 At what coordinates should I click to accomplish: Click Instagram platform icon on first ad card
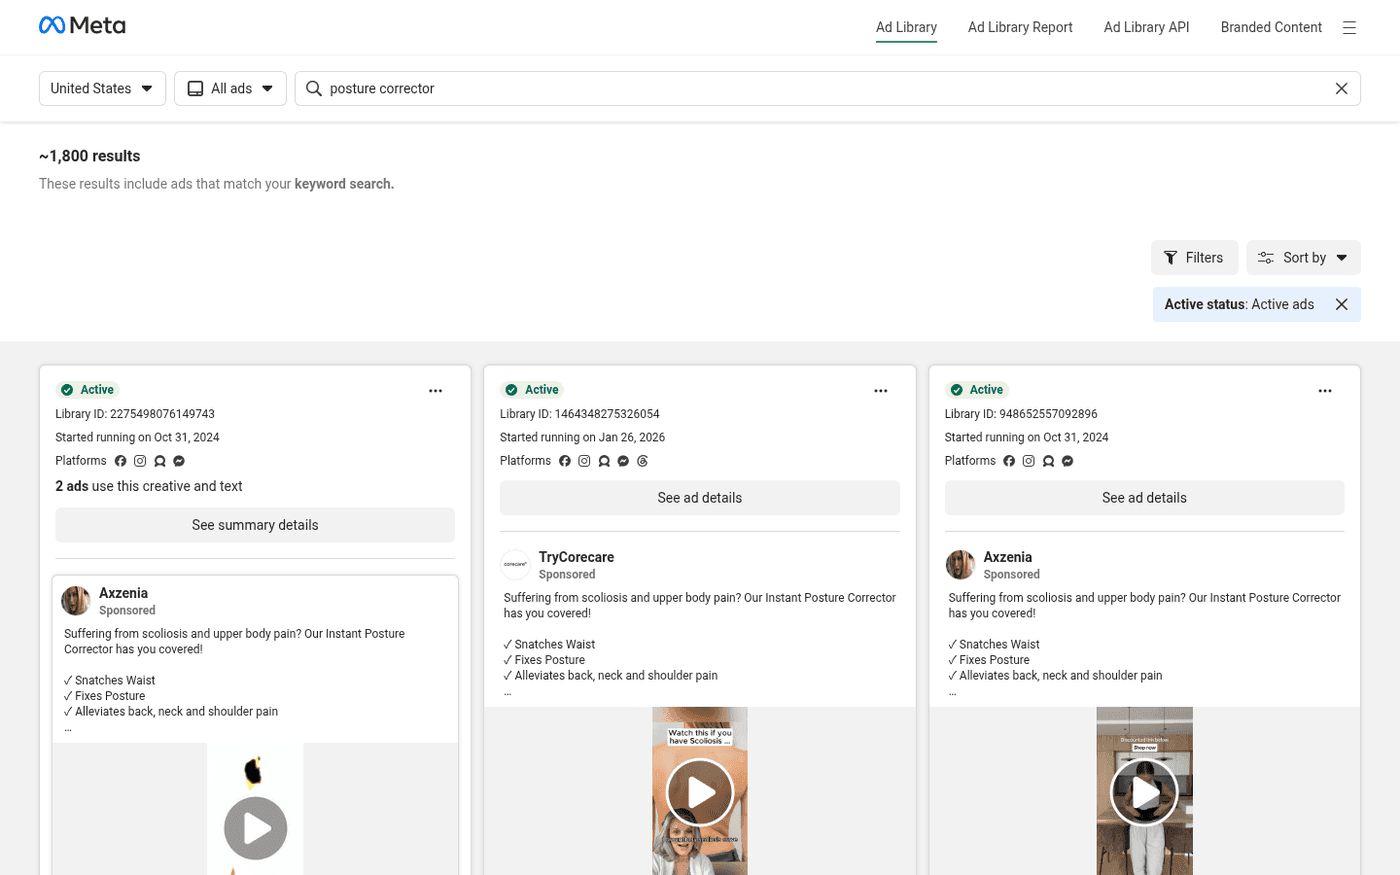tap(140, 461)
